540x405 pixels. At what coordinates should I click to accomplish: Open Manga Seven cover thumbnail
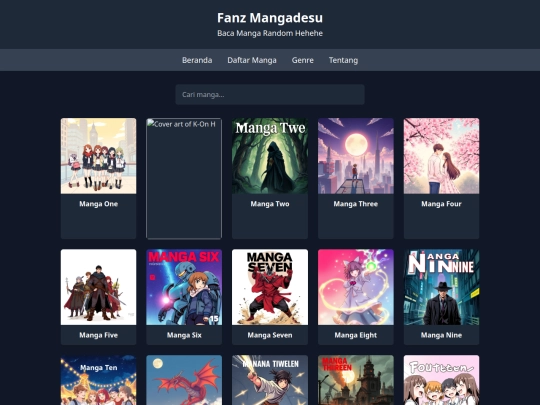click(270, 287)
